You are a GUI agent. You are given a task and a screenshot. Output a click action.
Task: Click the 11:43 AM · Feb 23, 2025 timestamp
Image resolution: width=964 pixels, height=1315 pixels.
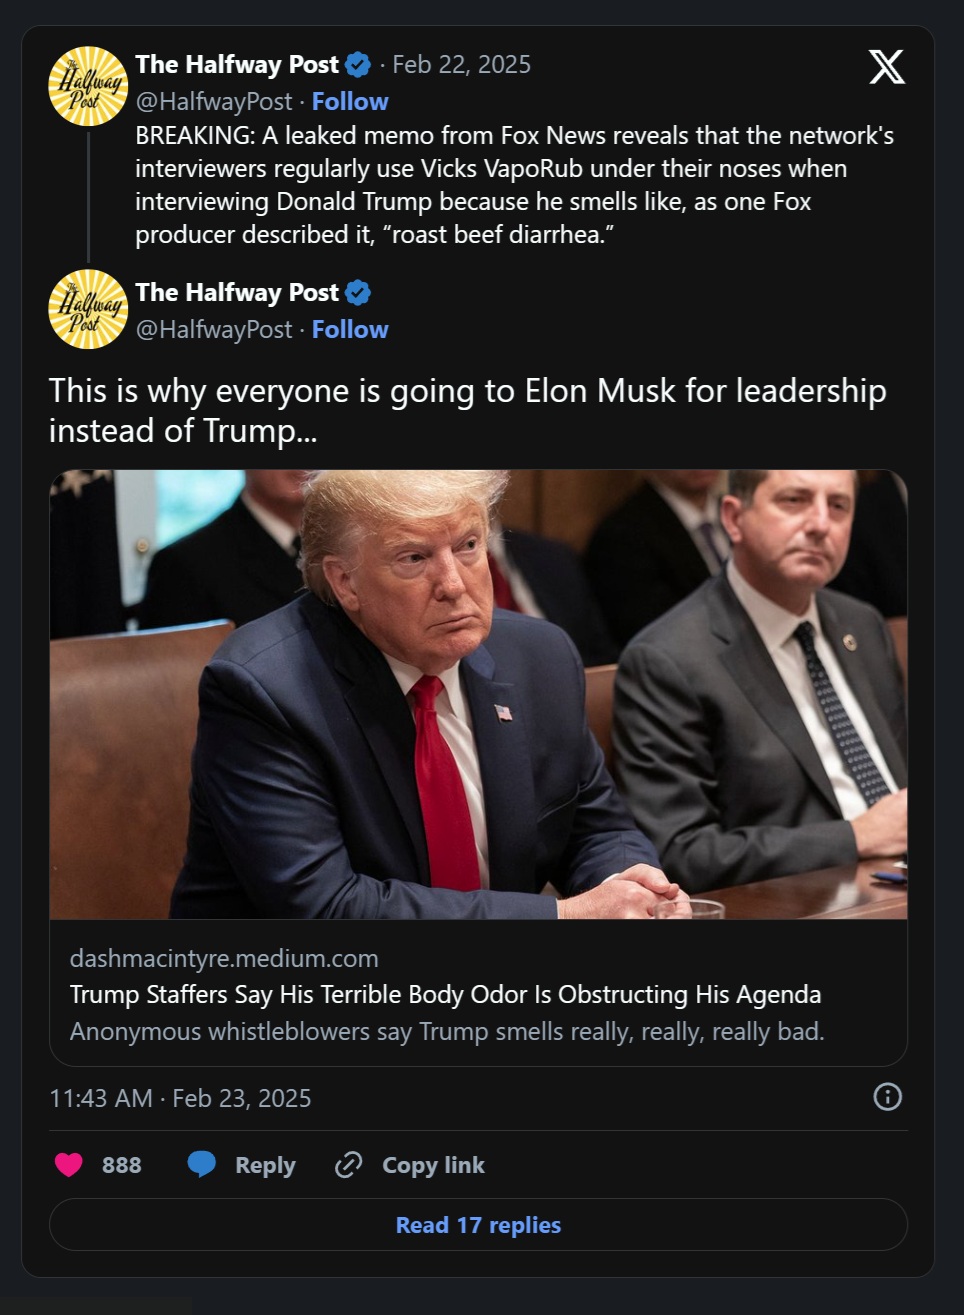point(180,1098)
